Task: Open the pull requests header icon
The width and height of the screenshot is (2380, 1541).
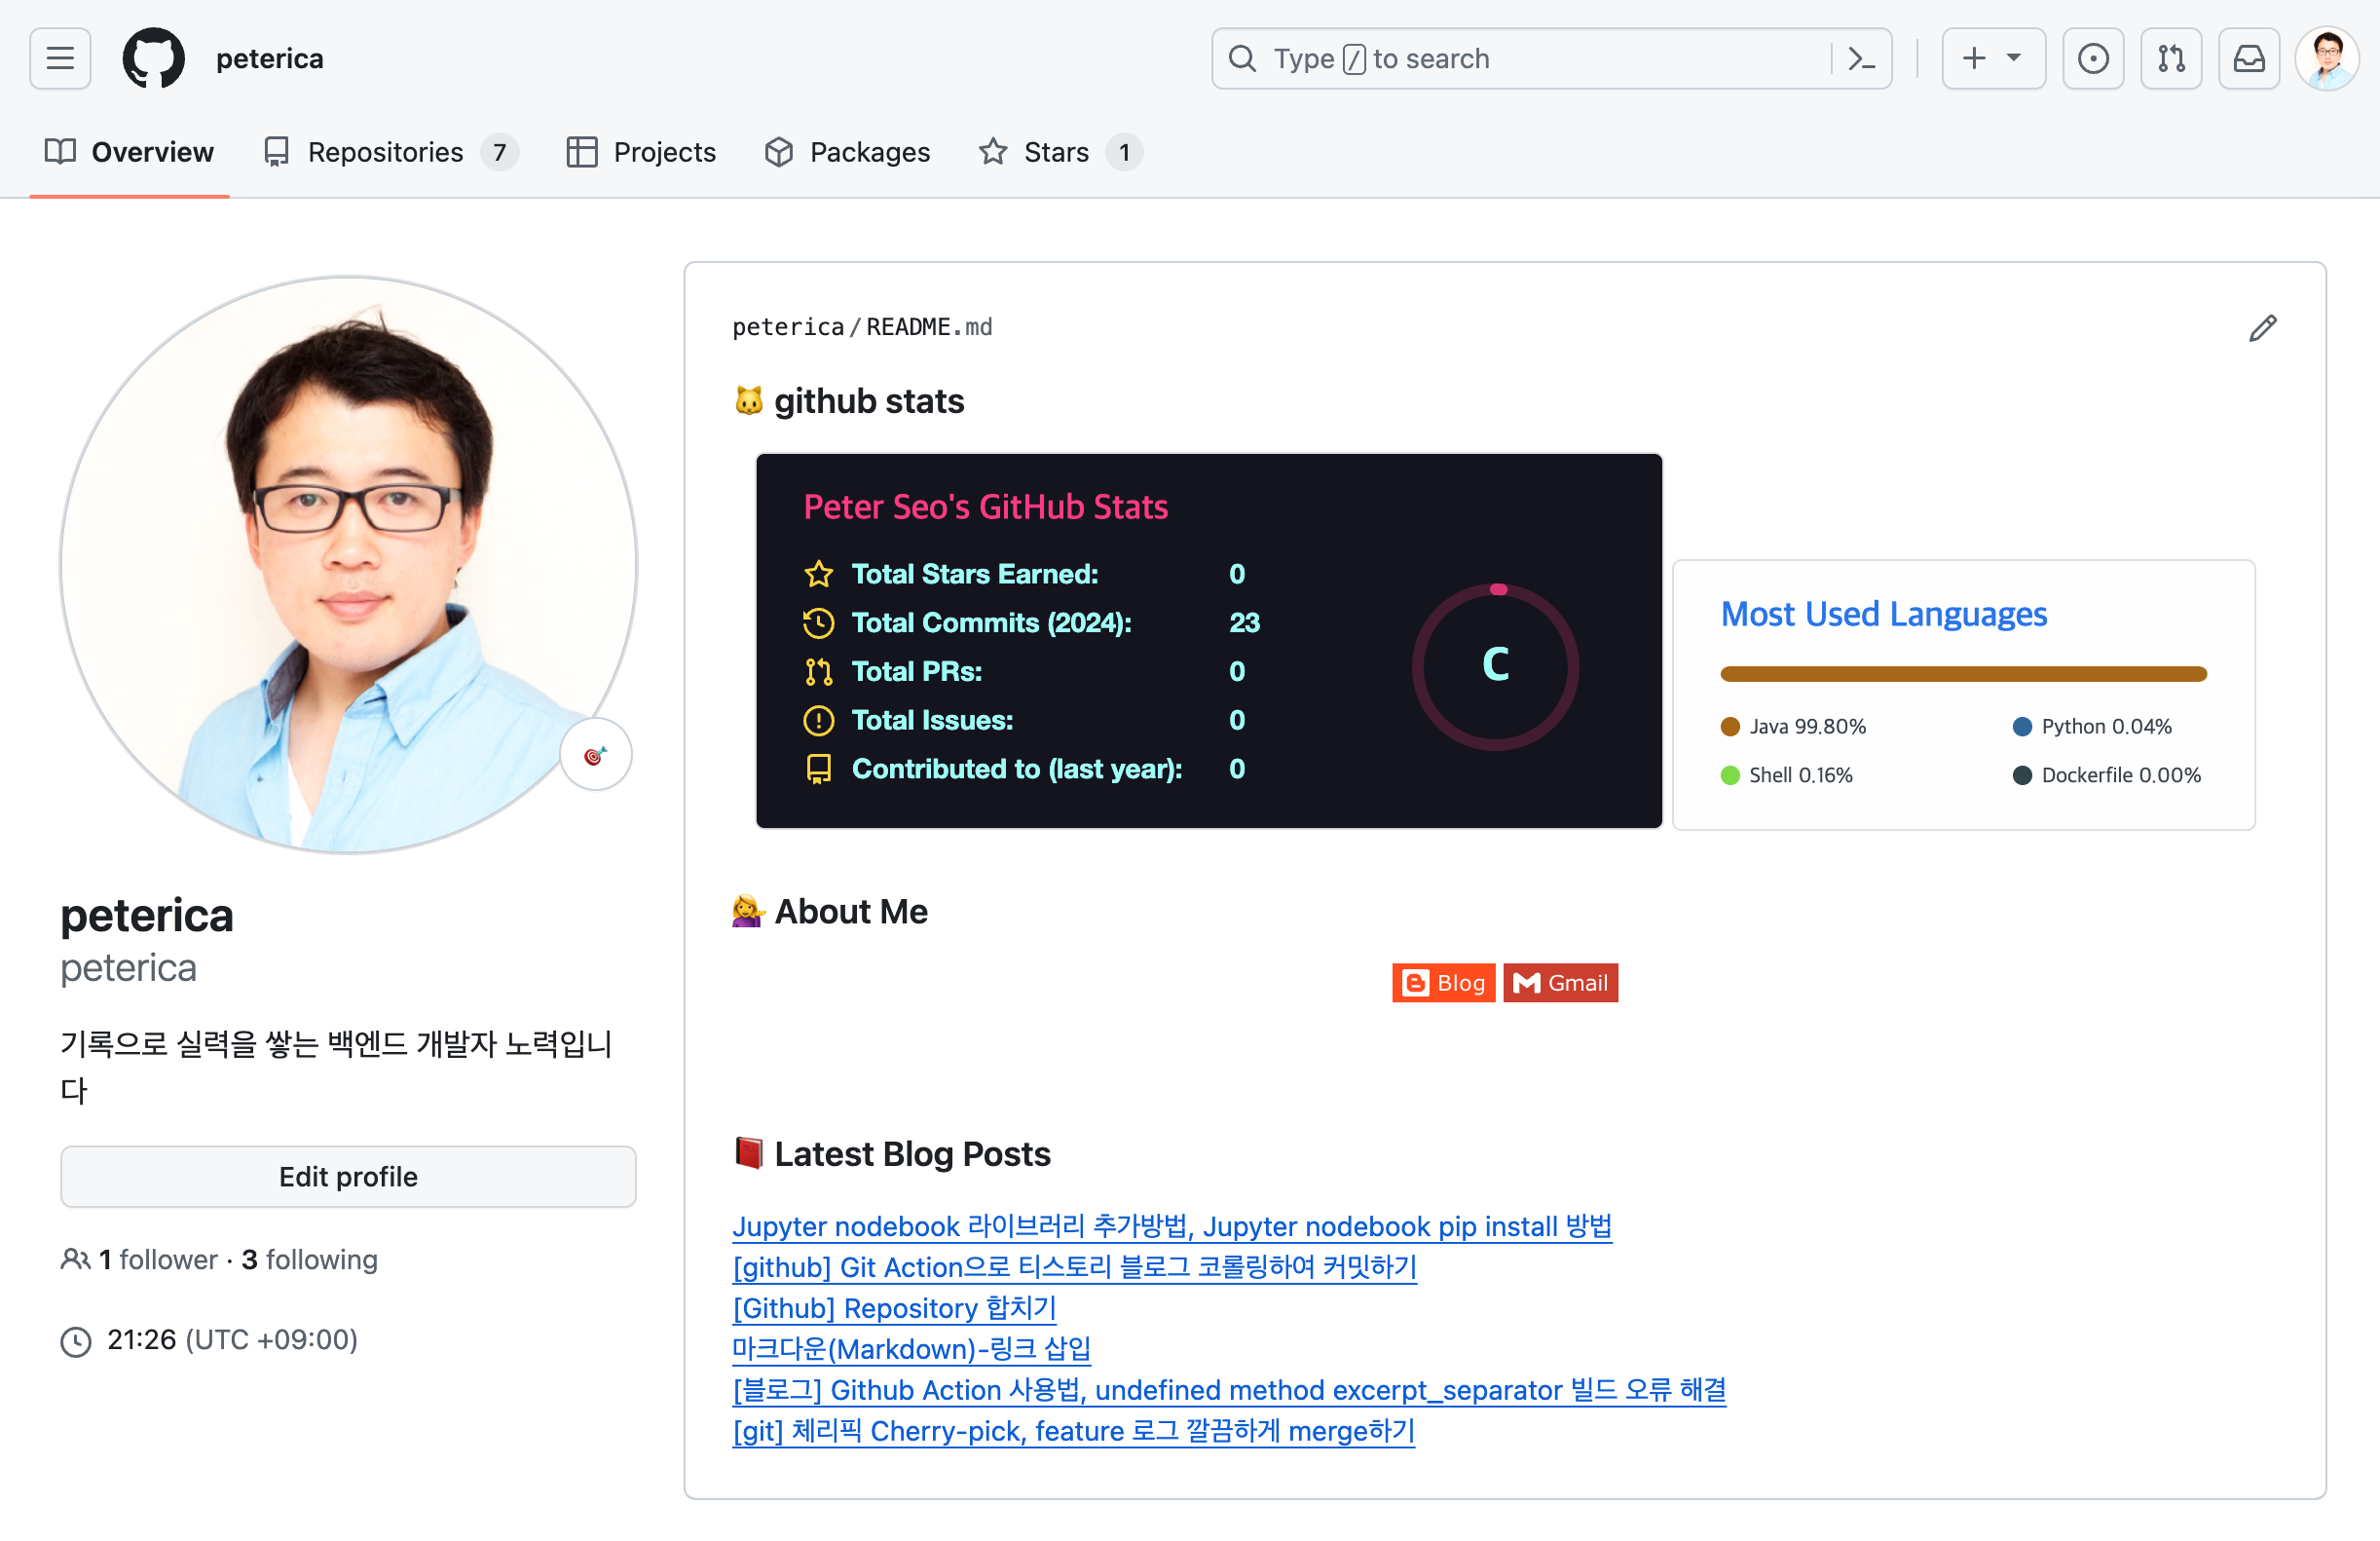Action: tap(2170, 59)
